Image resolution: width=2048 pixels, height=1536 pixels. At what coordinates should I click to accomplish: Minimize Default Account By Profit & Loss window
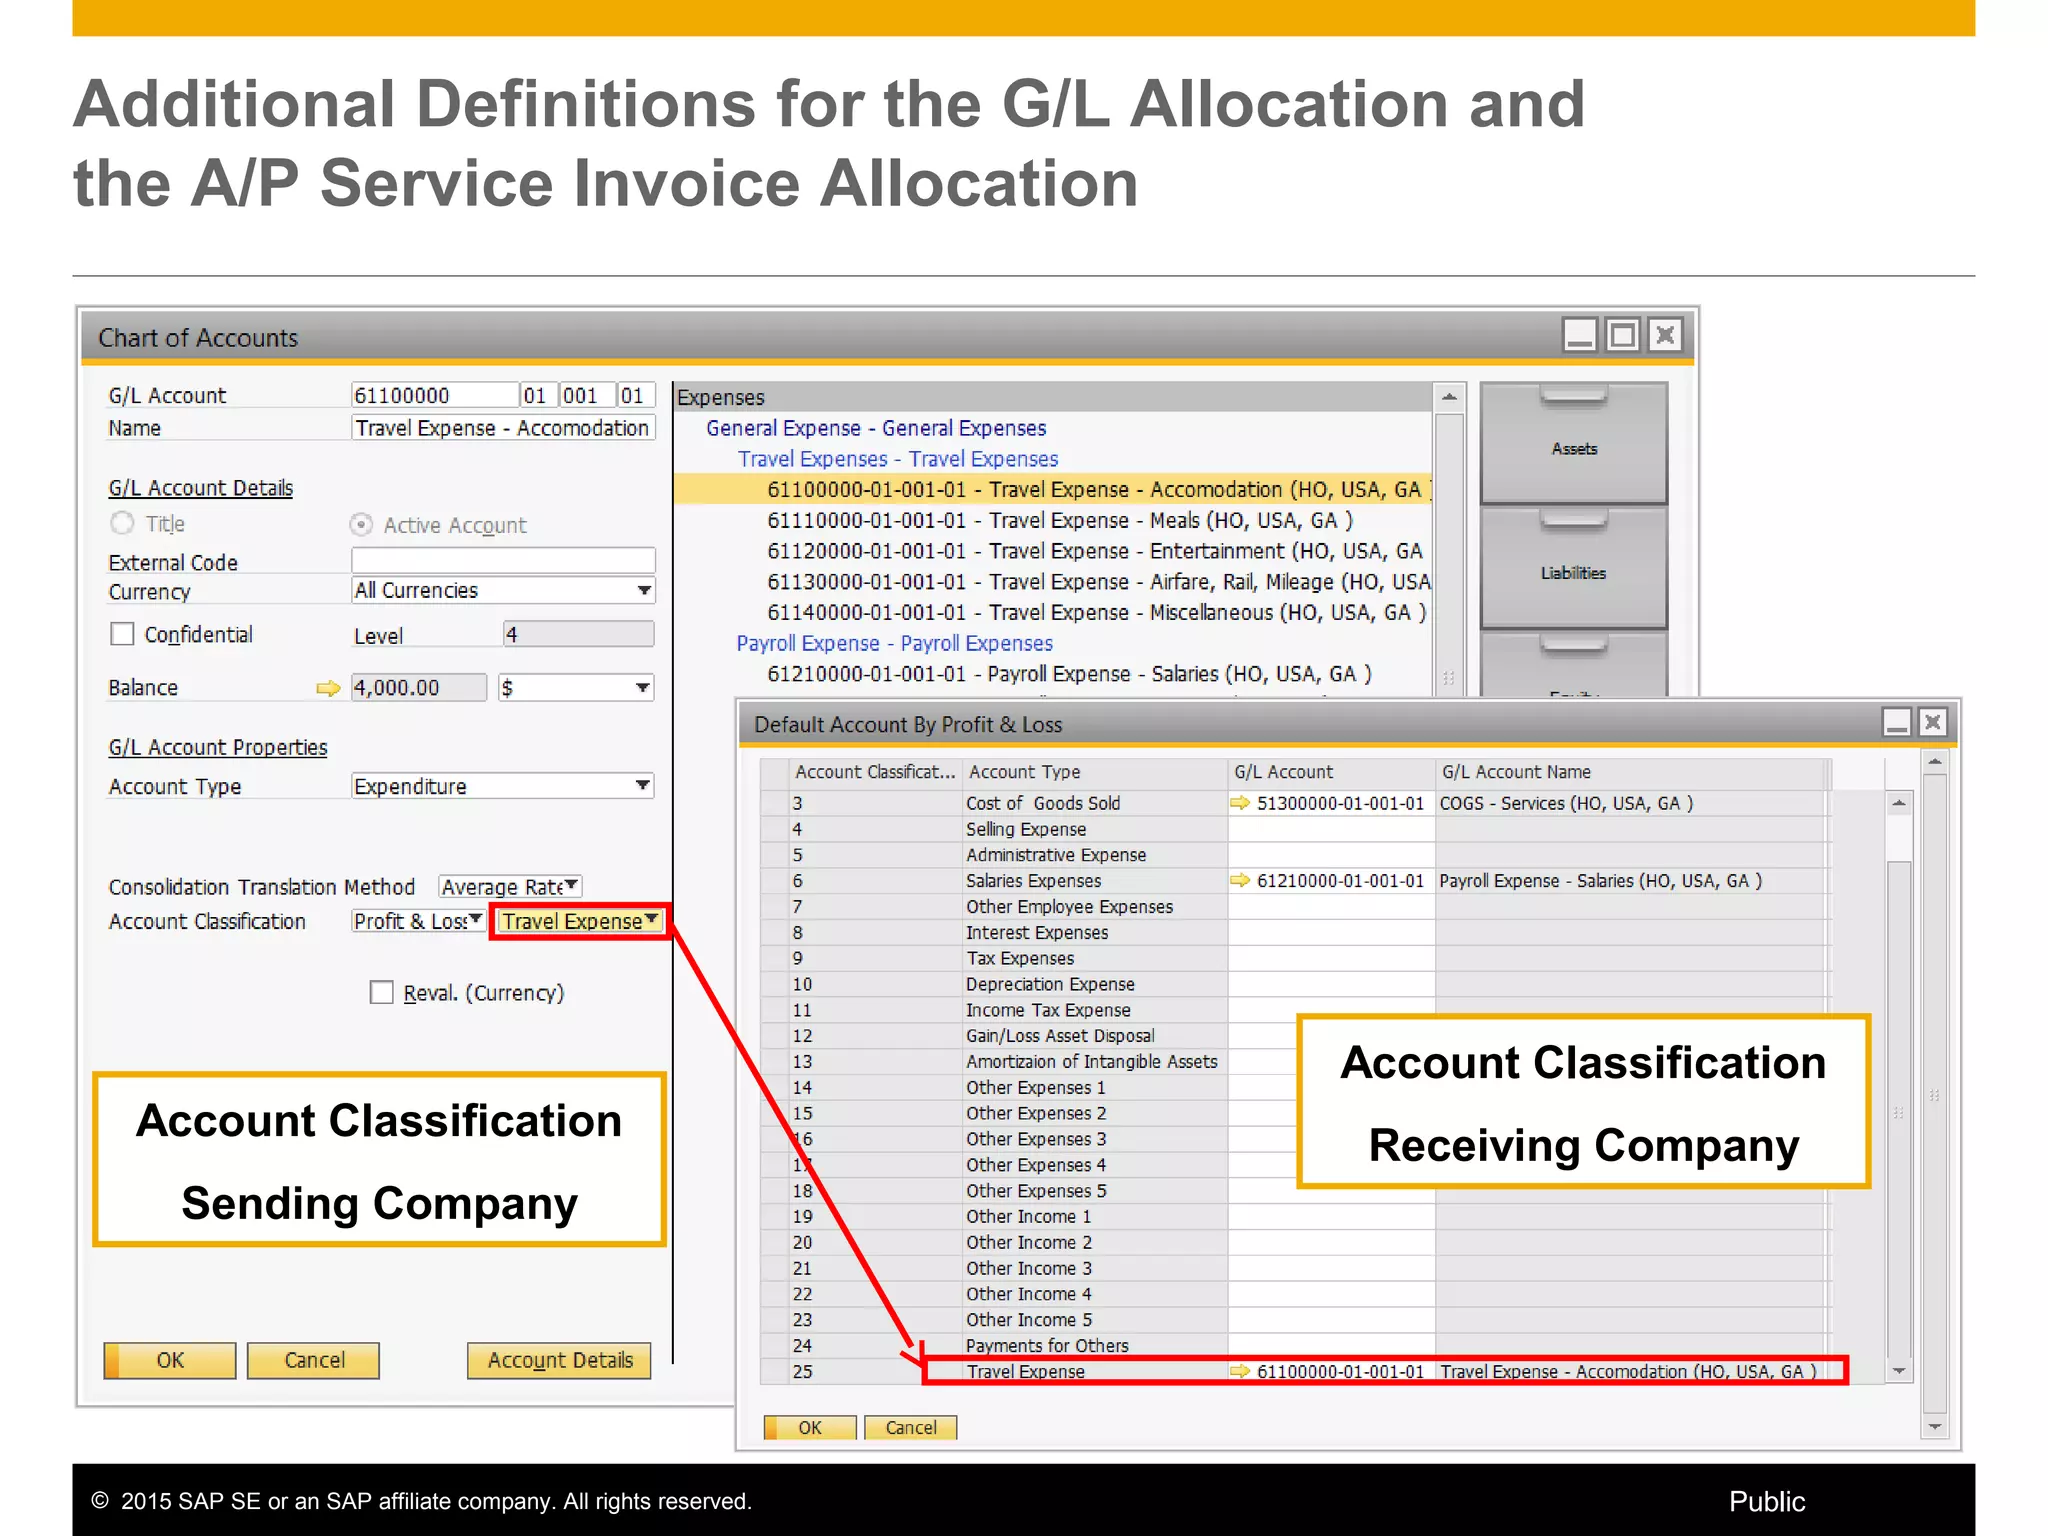[x=1897, y=723]
